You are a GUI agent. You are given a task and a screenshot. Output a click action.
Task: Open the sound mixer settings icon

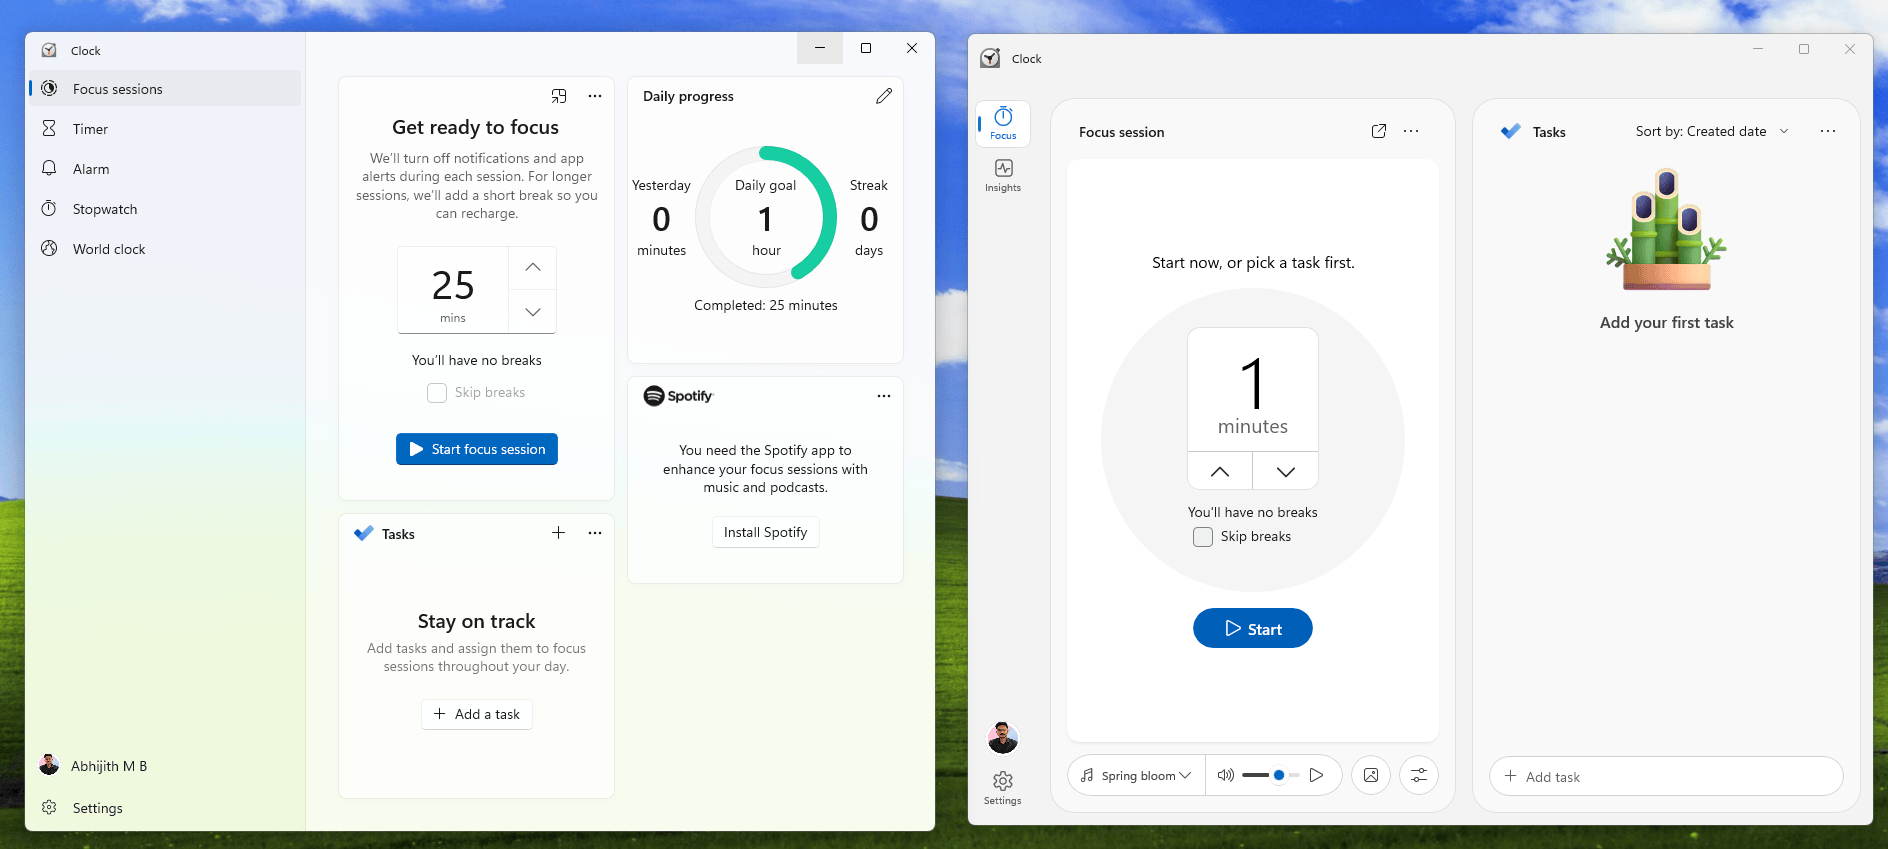(x=1418, y=775)
